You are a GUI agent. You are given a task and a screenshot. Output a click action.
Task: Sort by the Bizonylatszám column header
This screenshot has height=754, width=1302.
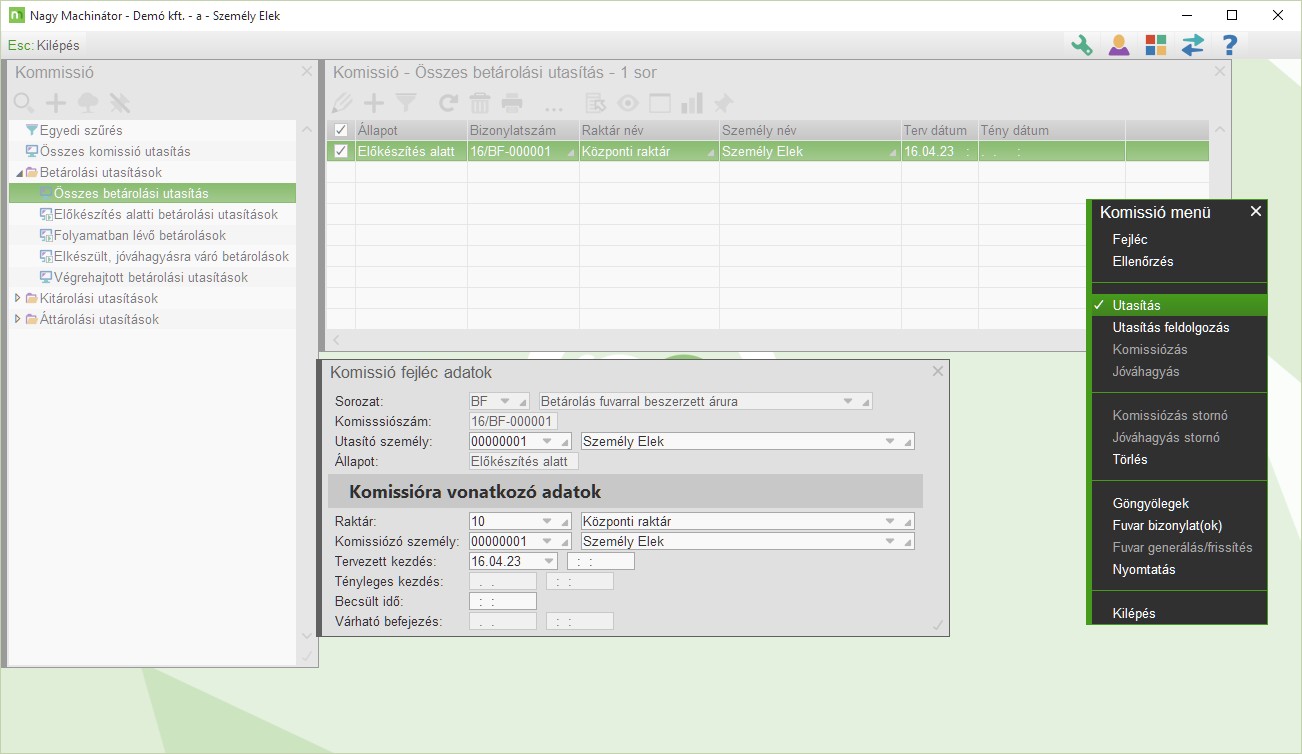click(522, 130)
